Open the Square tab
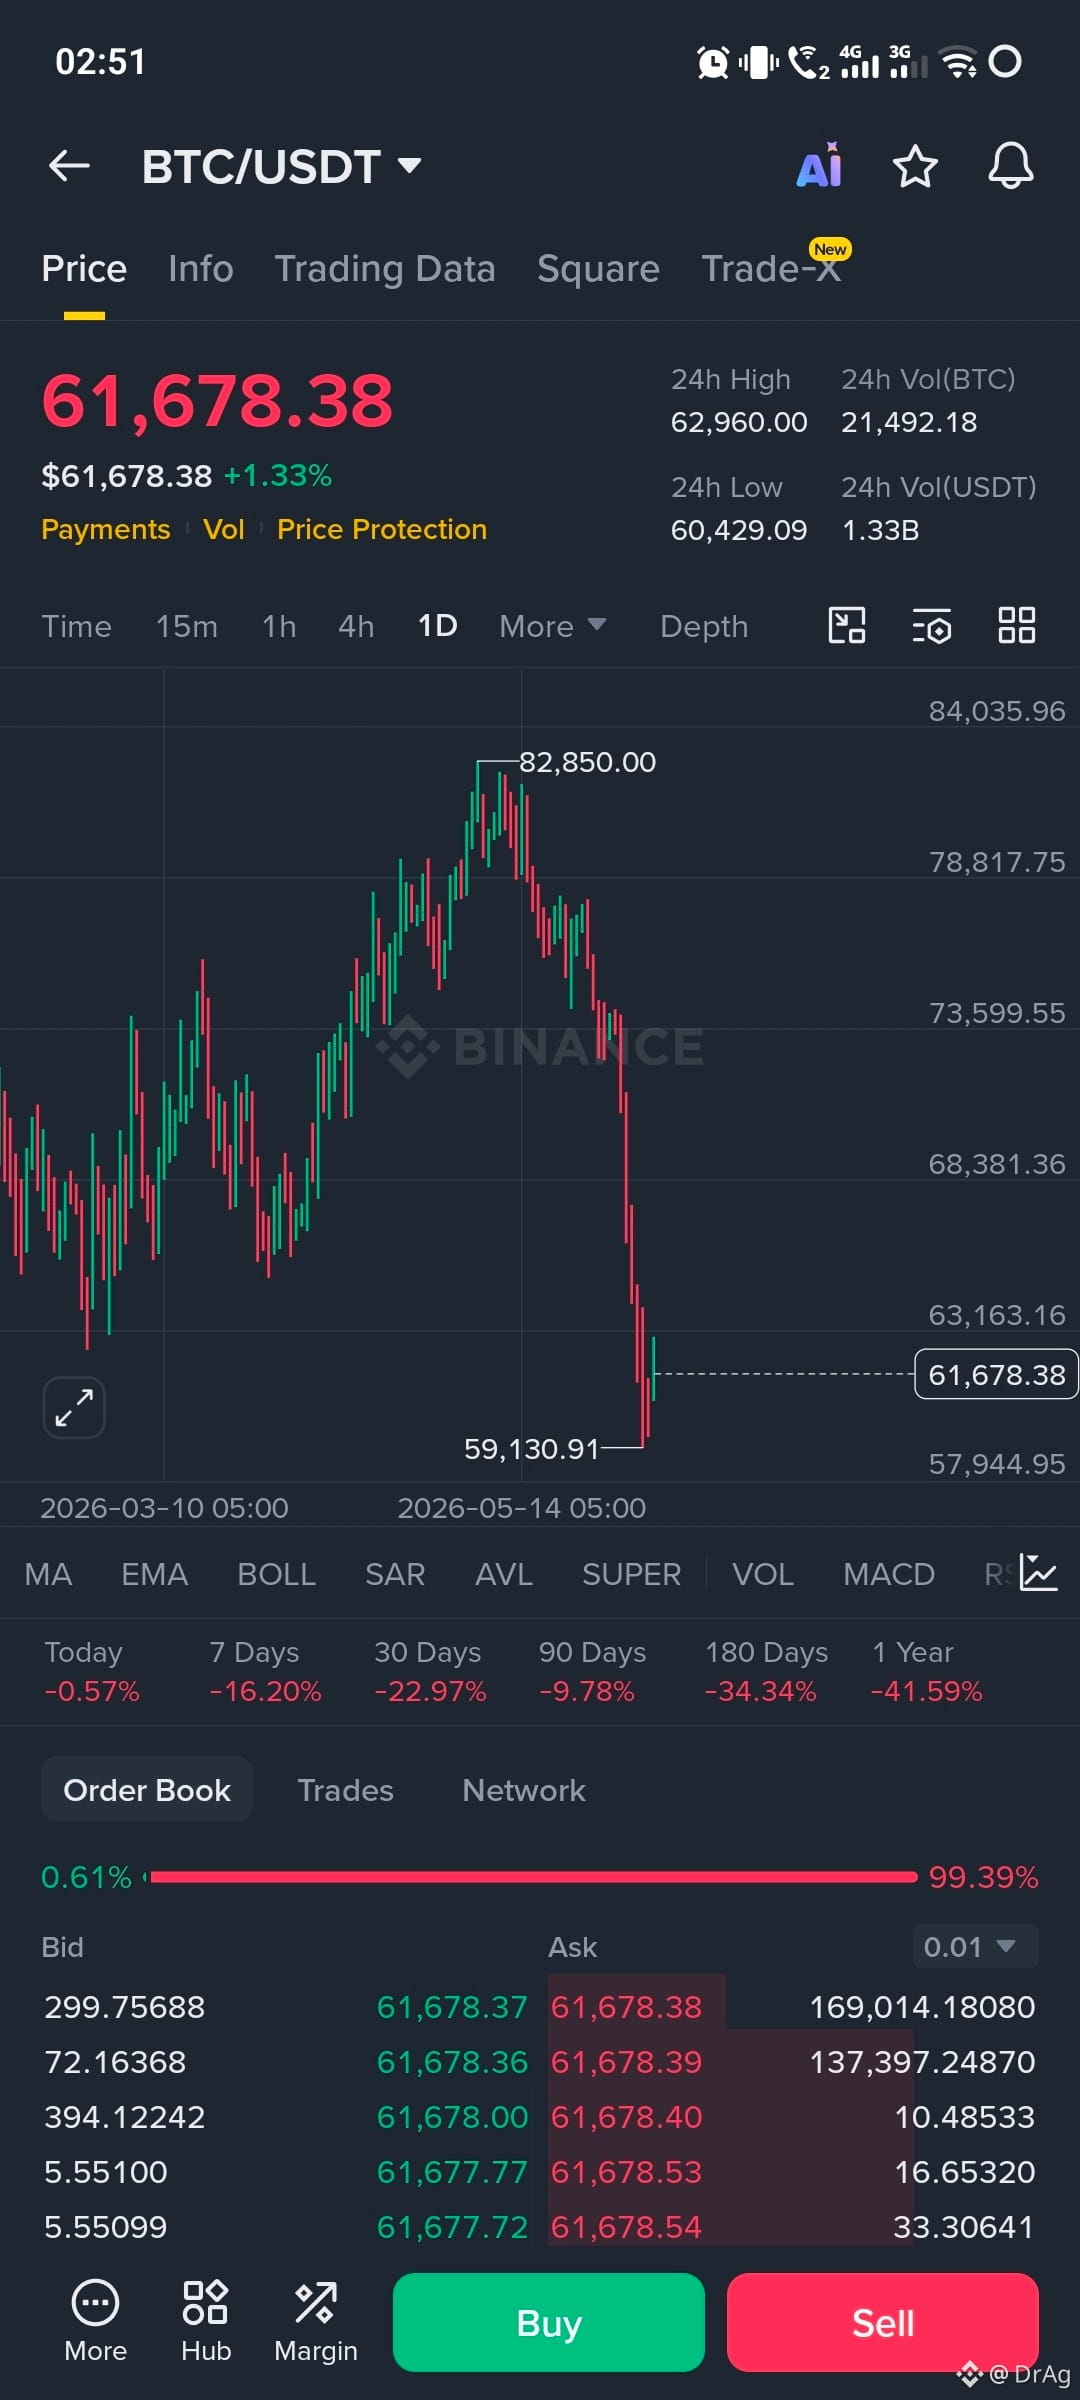 click(x=598, y=269)
